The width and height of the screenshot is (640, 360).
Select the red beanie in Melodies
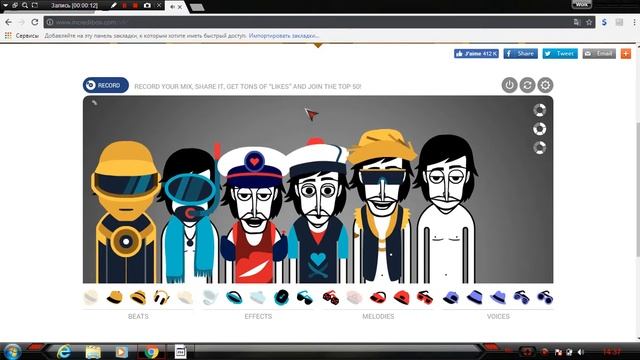pyautogui.click(x=402, y=298)
